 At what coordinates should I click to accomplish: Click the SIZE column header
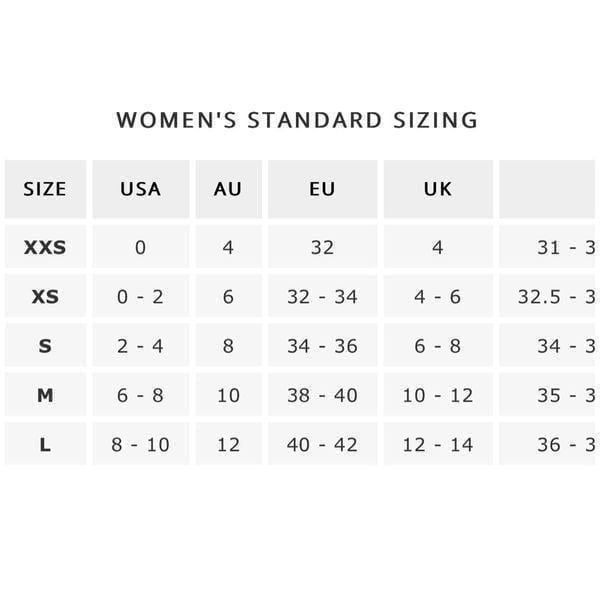point(45,189)
